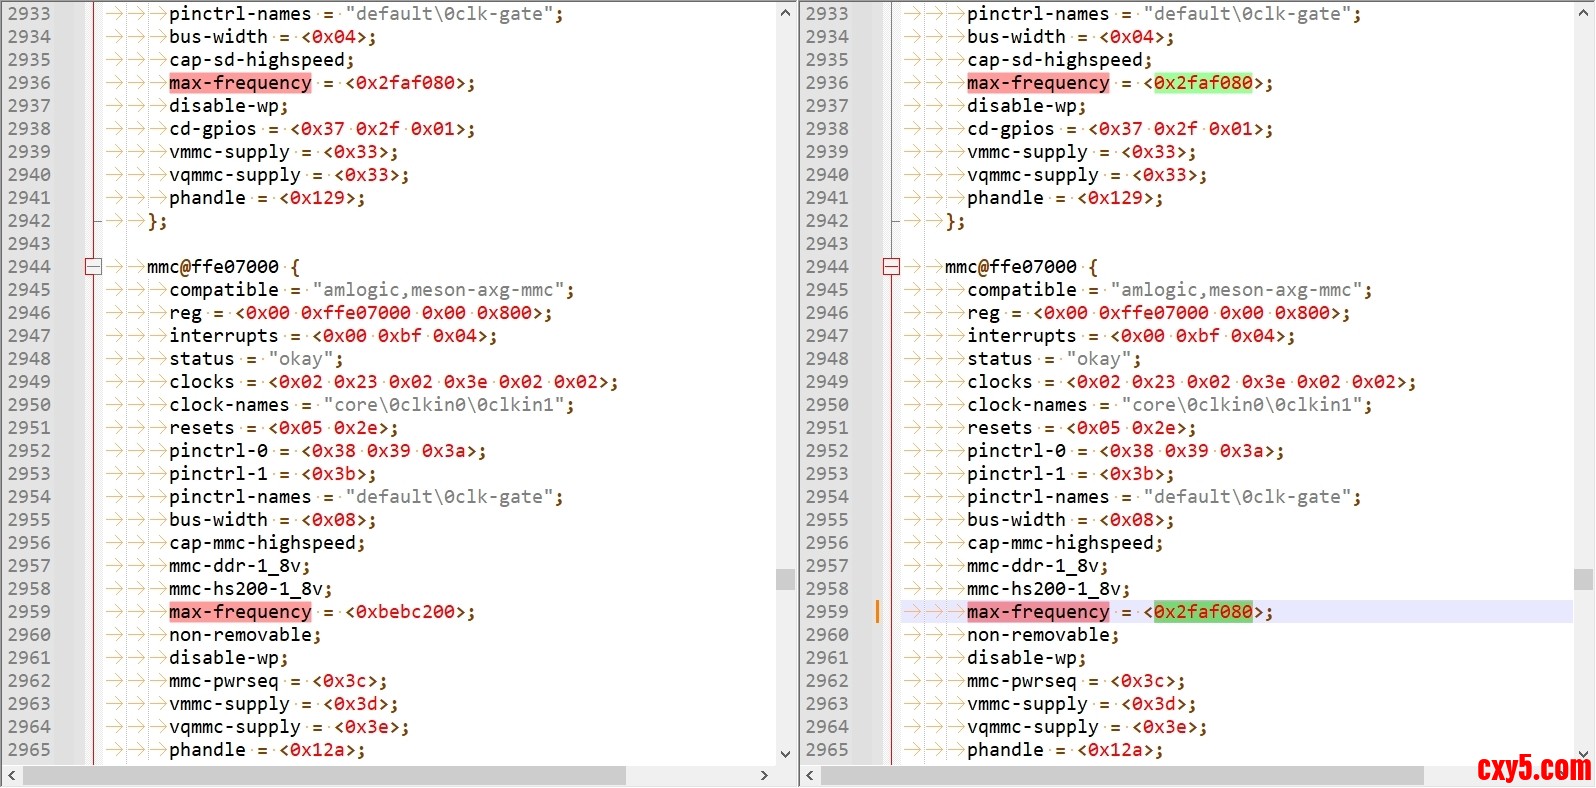Click right pane's horizontal scroll left arrow
The width and height of the screenshot is (1596, 788).
(x=810, y=776)
